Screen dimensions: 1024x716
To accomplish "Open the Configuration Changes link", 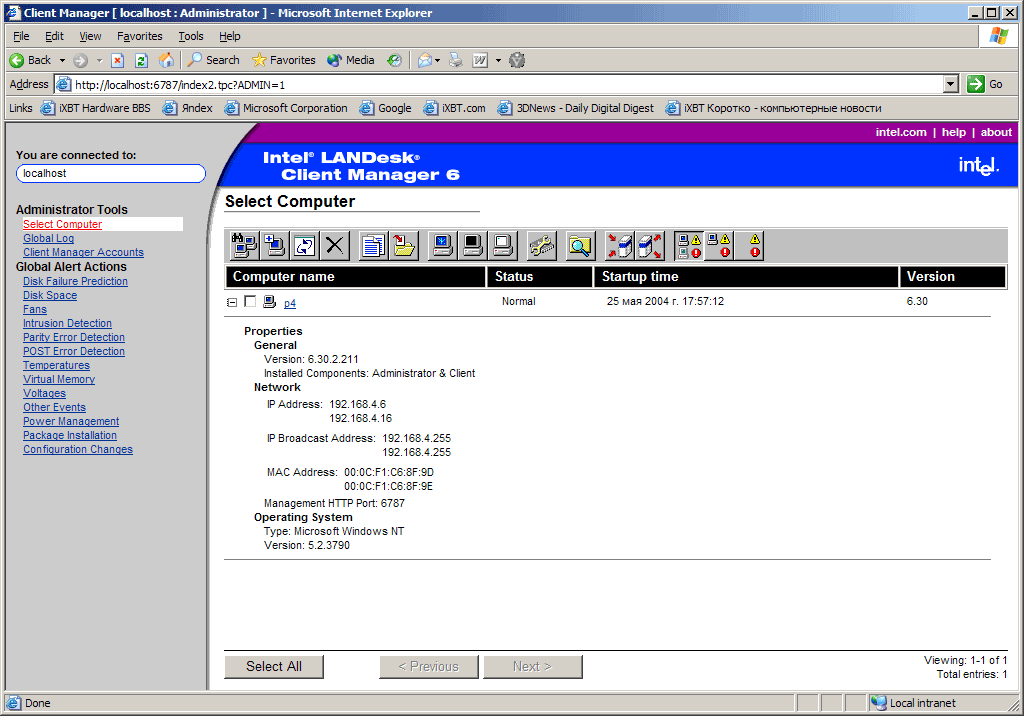I will [x=78, y=449].
